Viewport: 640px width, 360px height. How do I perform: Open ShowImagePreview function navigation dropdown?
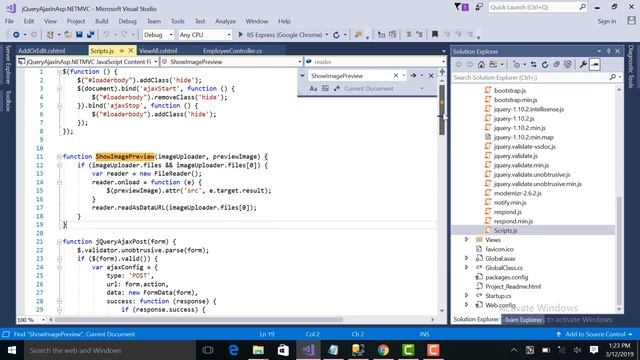[231, 62]
